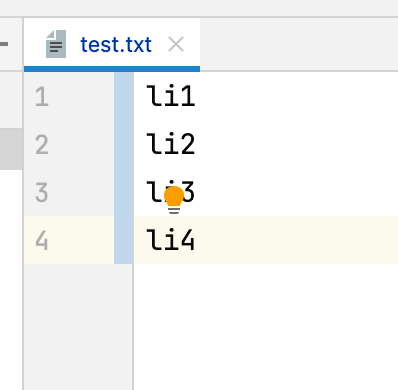Click the blue change marker beside line 4
Viewport: 398px width, 390px height.
[123, 240]
